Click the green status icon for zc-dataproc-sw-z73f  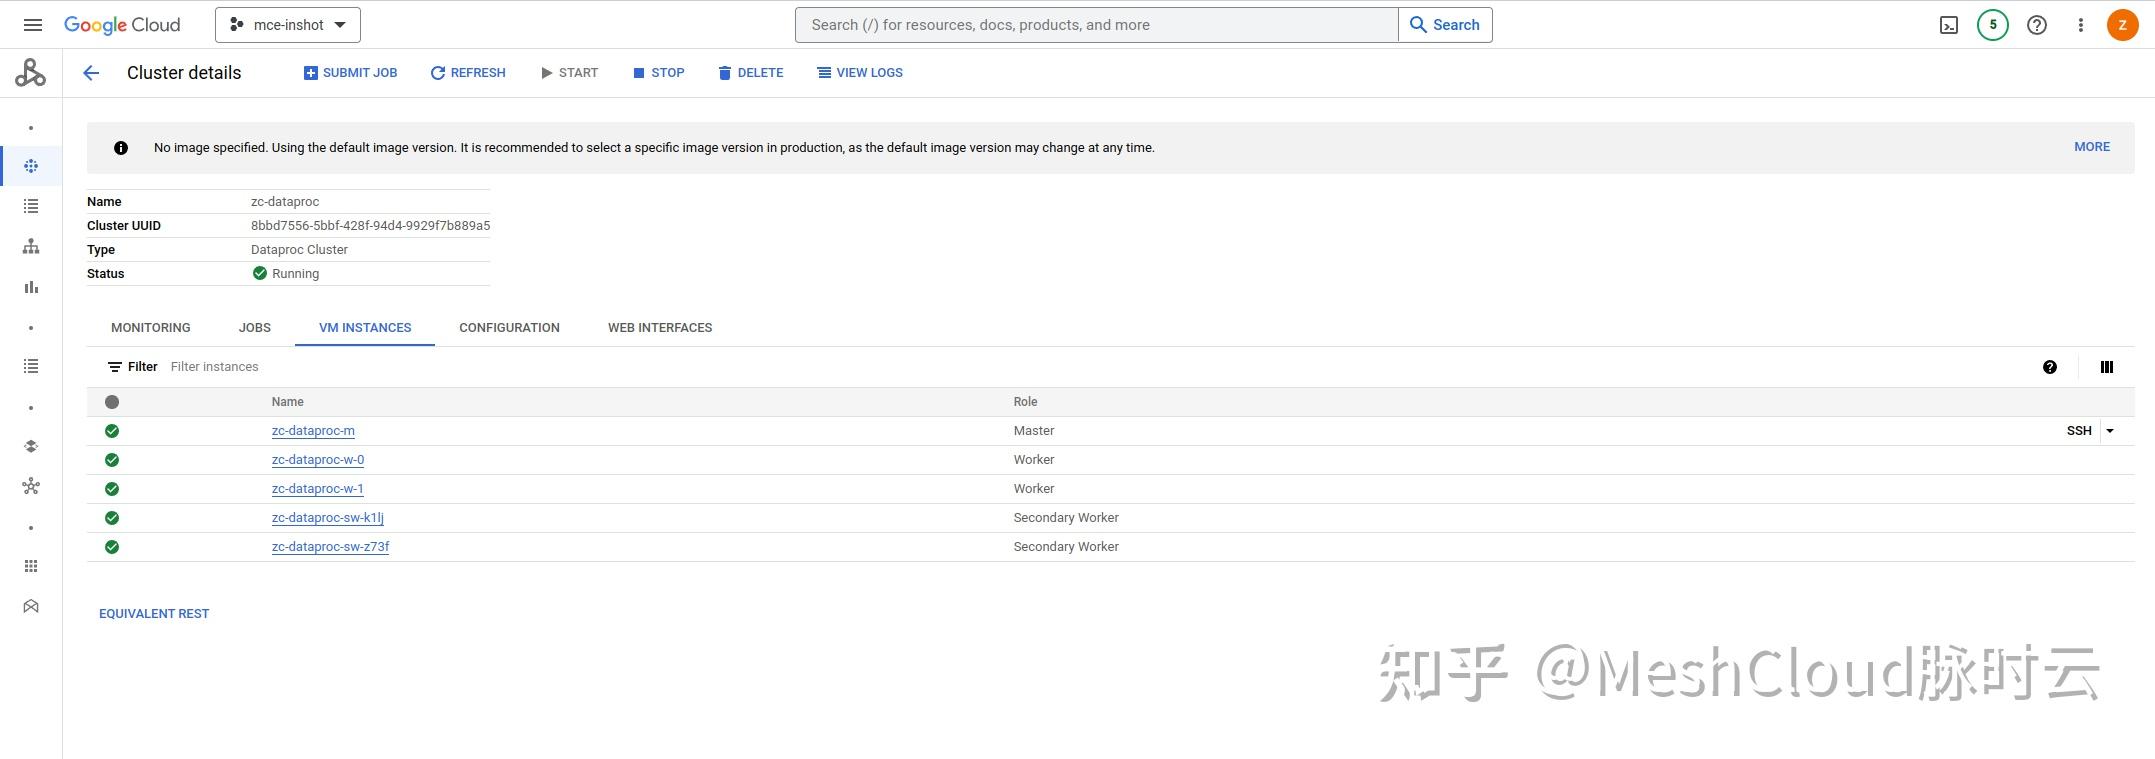click(x=112, y=547)
